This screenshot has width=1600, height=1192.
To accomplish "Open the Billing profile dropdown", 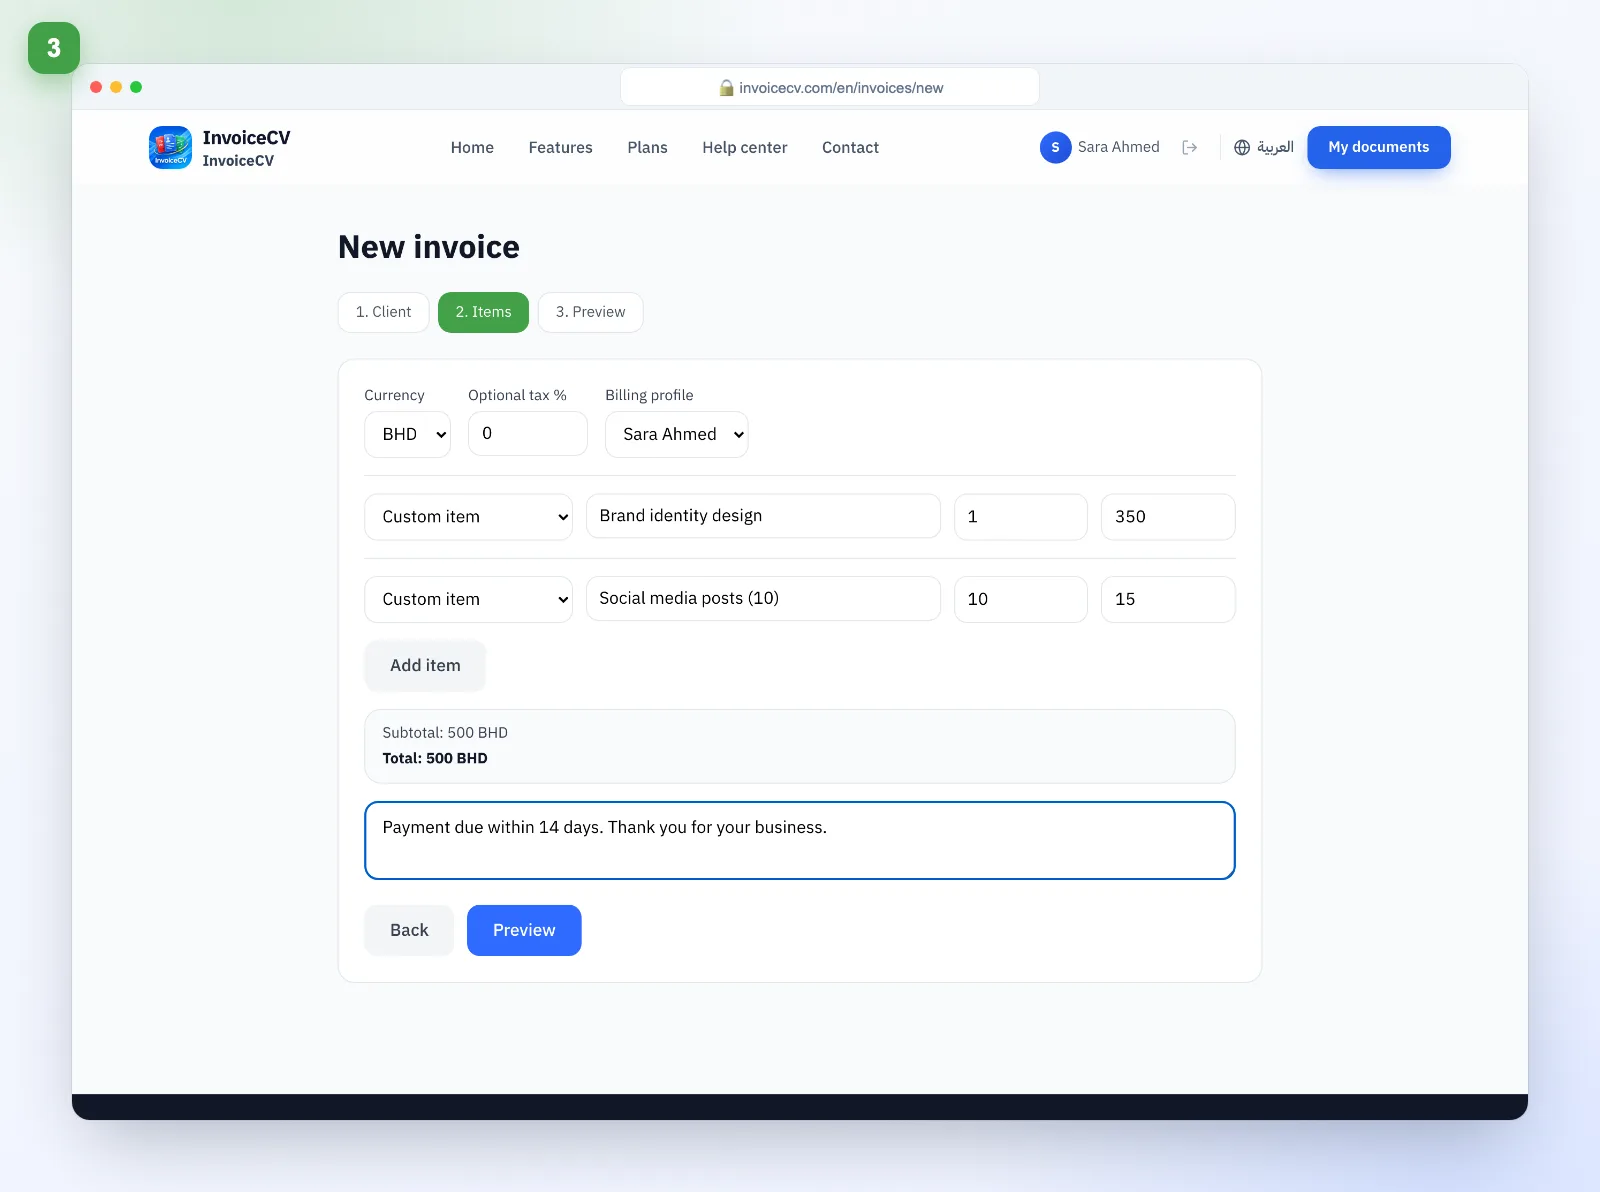I will [676, 434].
